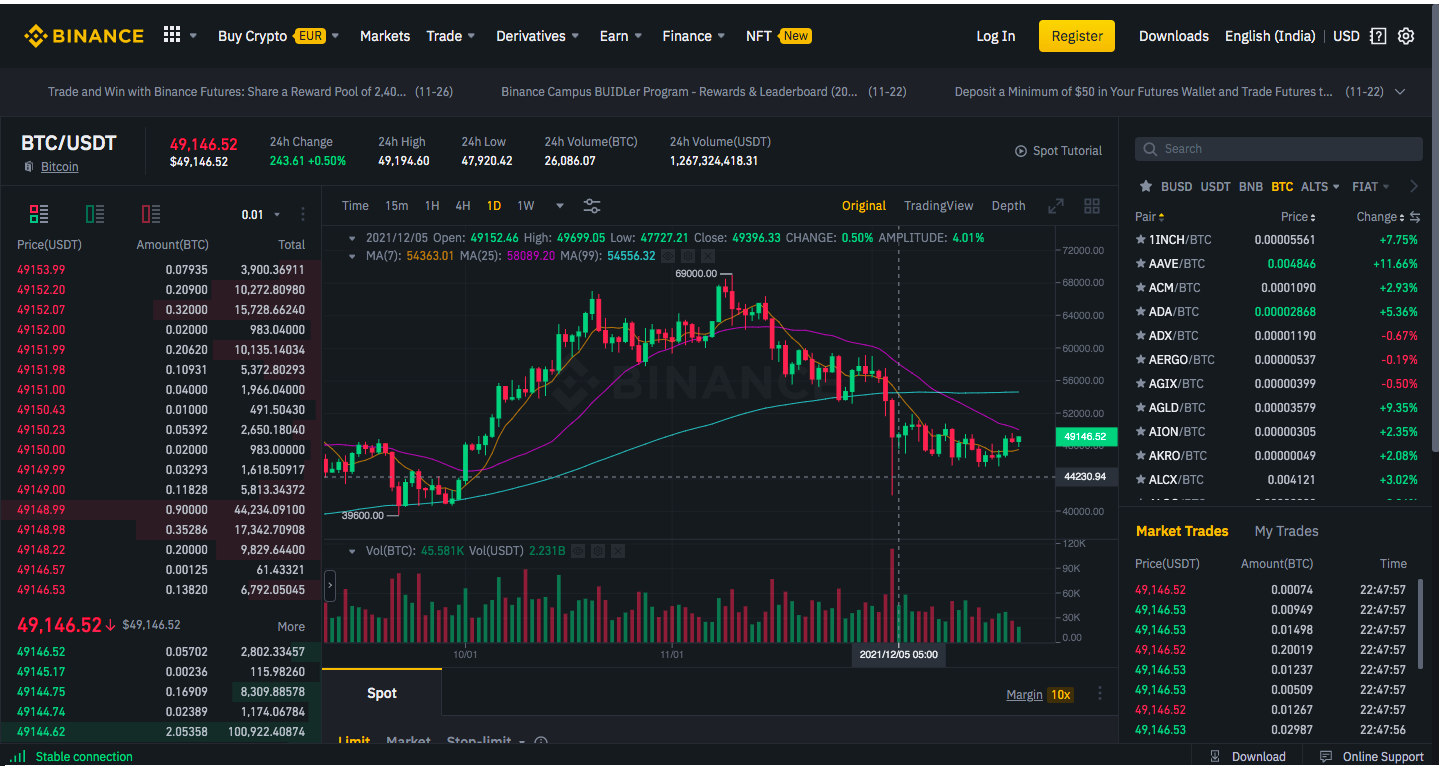Switch to multi-chart grid layout
The image size is (1439, 766).
[x=1092, y=206]
